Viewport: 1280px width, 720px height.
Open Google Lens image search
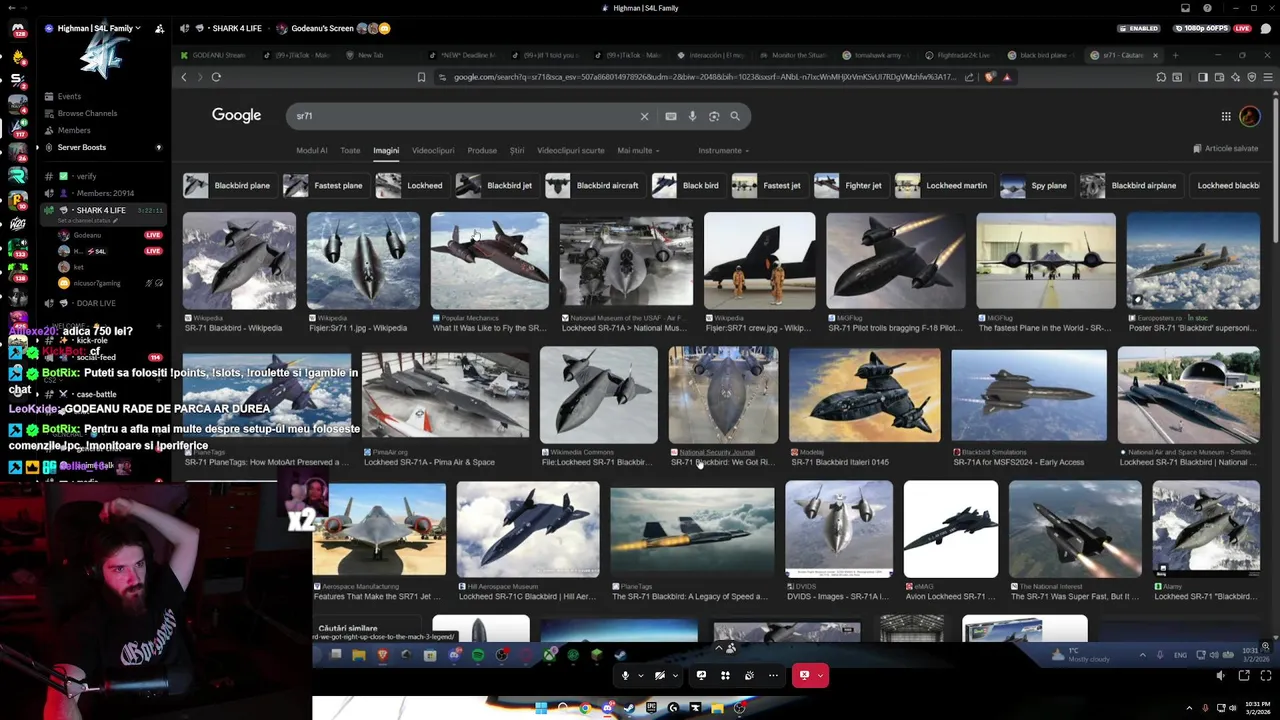[714, 116]
